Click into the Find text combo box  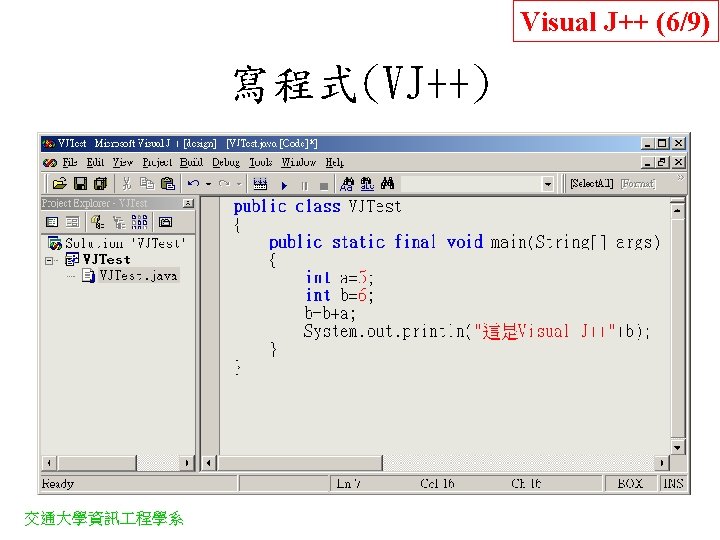coord(472,184)
